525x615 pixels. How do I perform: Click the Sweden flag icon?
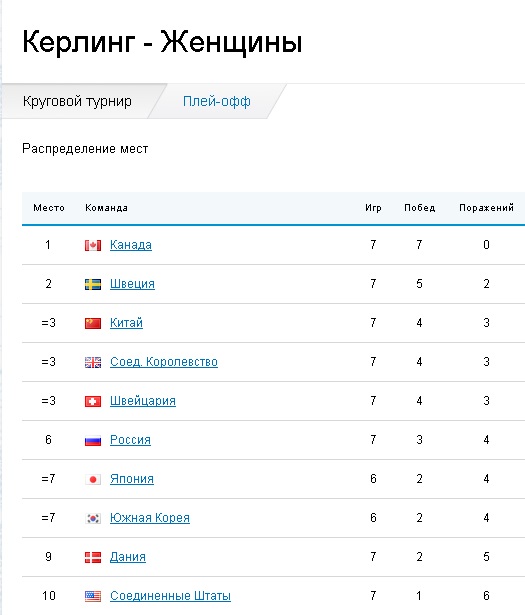tap(93, 284)
